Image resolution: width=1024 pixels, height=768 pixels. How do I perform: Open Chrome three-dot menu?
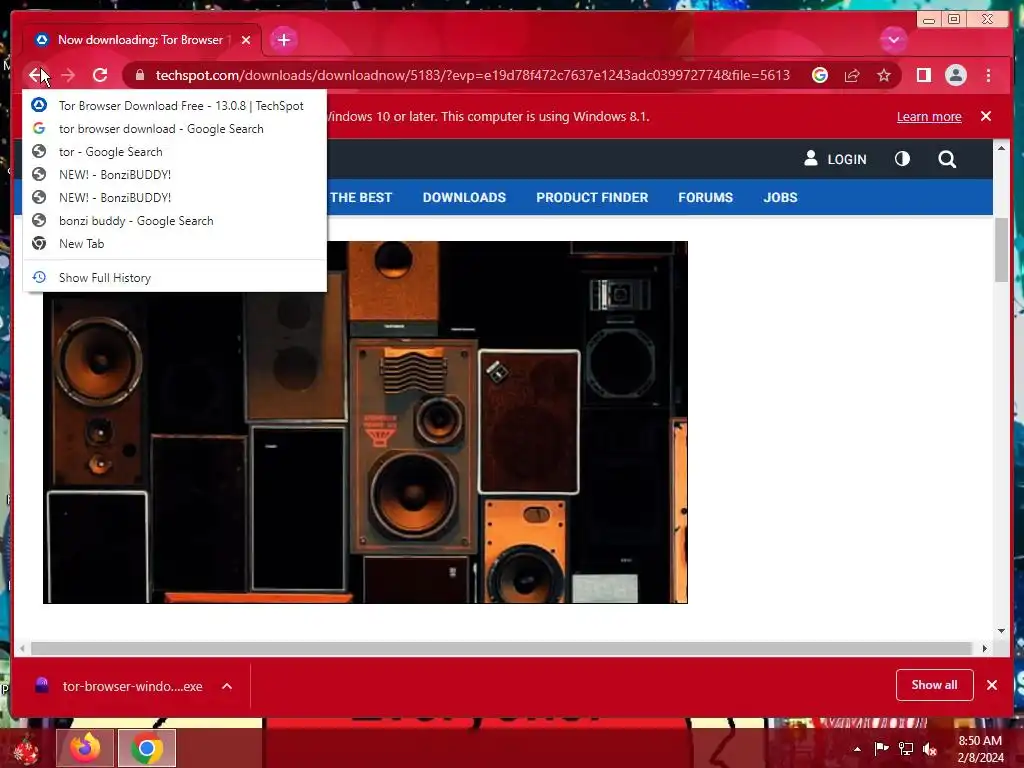pyautogui.click(x=988, y=75)
